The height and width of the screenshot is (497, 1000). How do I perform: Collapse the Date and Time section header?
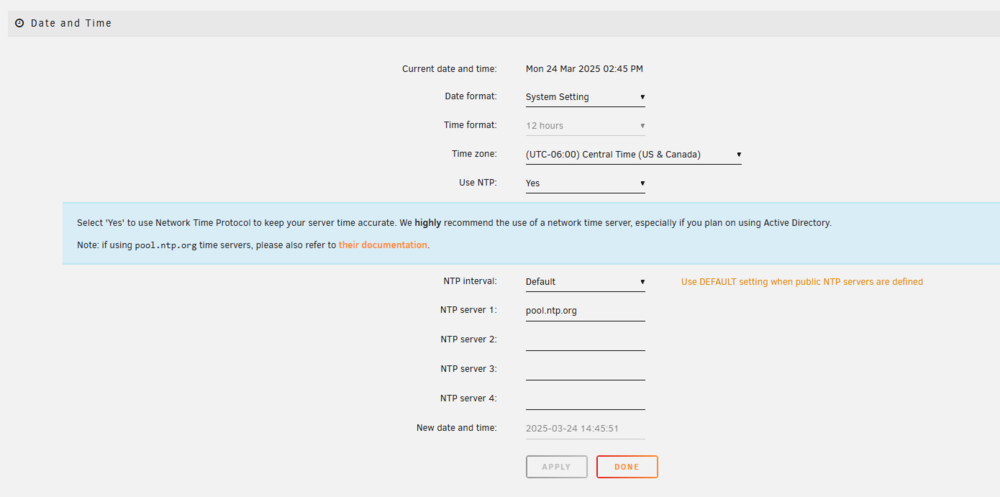pos(504,23)
